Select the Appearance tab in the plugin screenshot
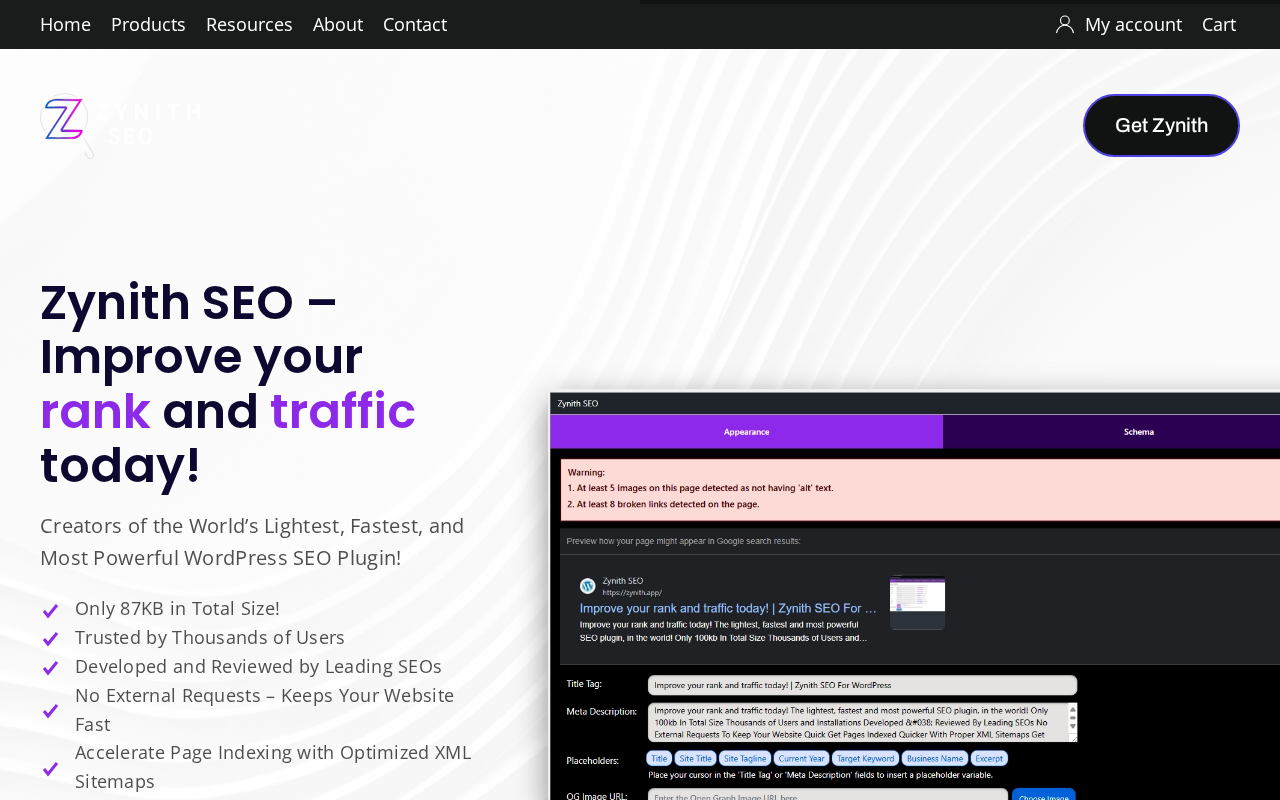Image resolution: width=1280 pixels, height=800 pixels. click(x=746, y=432)
